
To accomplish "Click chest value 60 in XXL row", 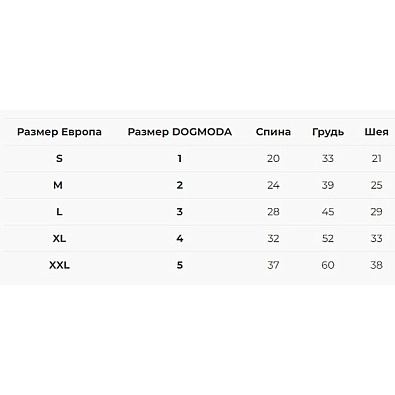I will [x=328, y=265].
